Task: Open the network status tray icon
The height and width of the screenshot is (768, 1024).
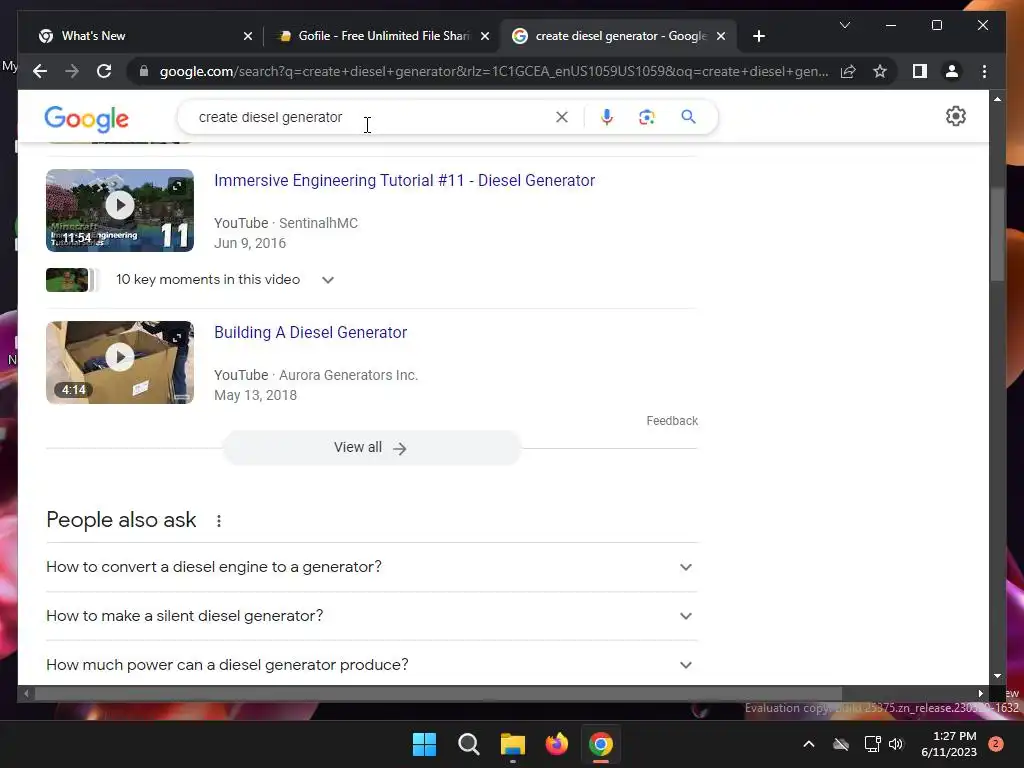Action: (x=872, y=744)
